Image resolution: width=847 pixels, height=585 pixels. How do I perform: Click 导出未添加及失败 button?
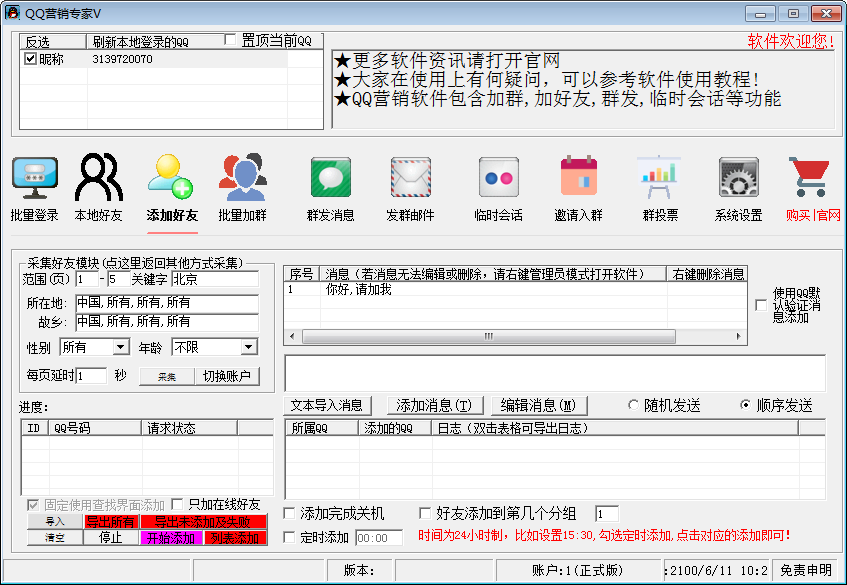(x=203, y=522)
